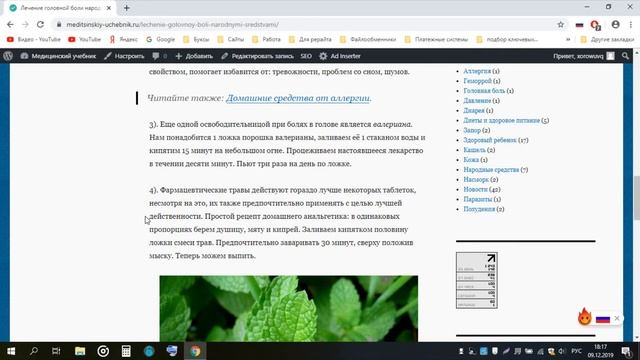
Task: Open a new browser tab
Action: pos(127,8)
